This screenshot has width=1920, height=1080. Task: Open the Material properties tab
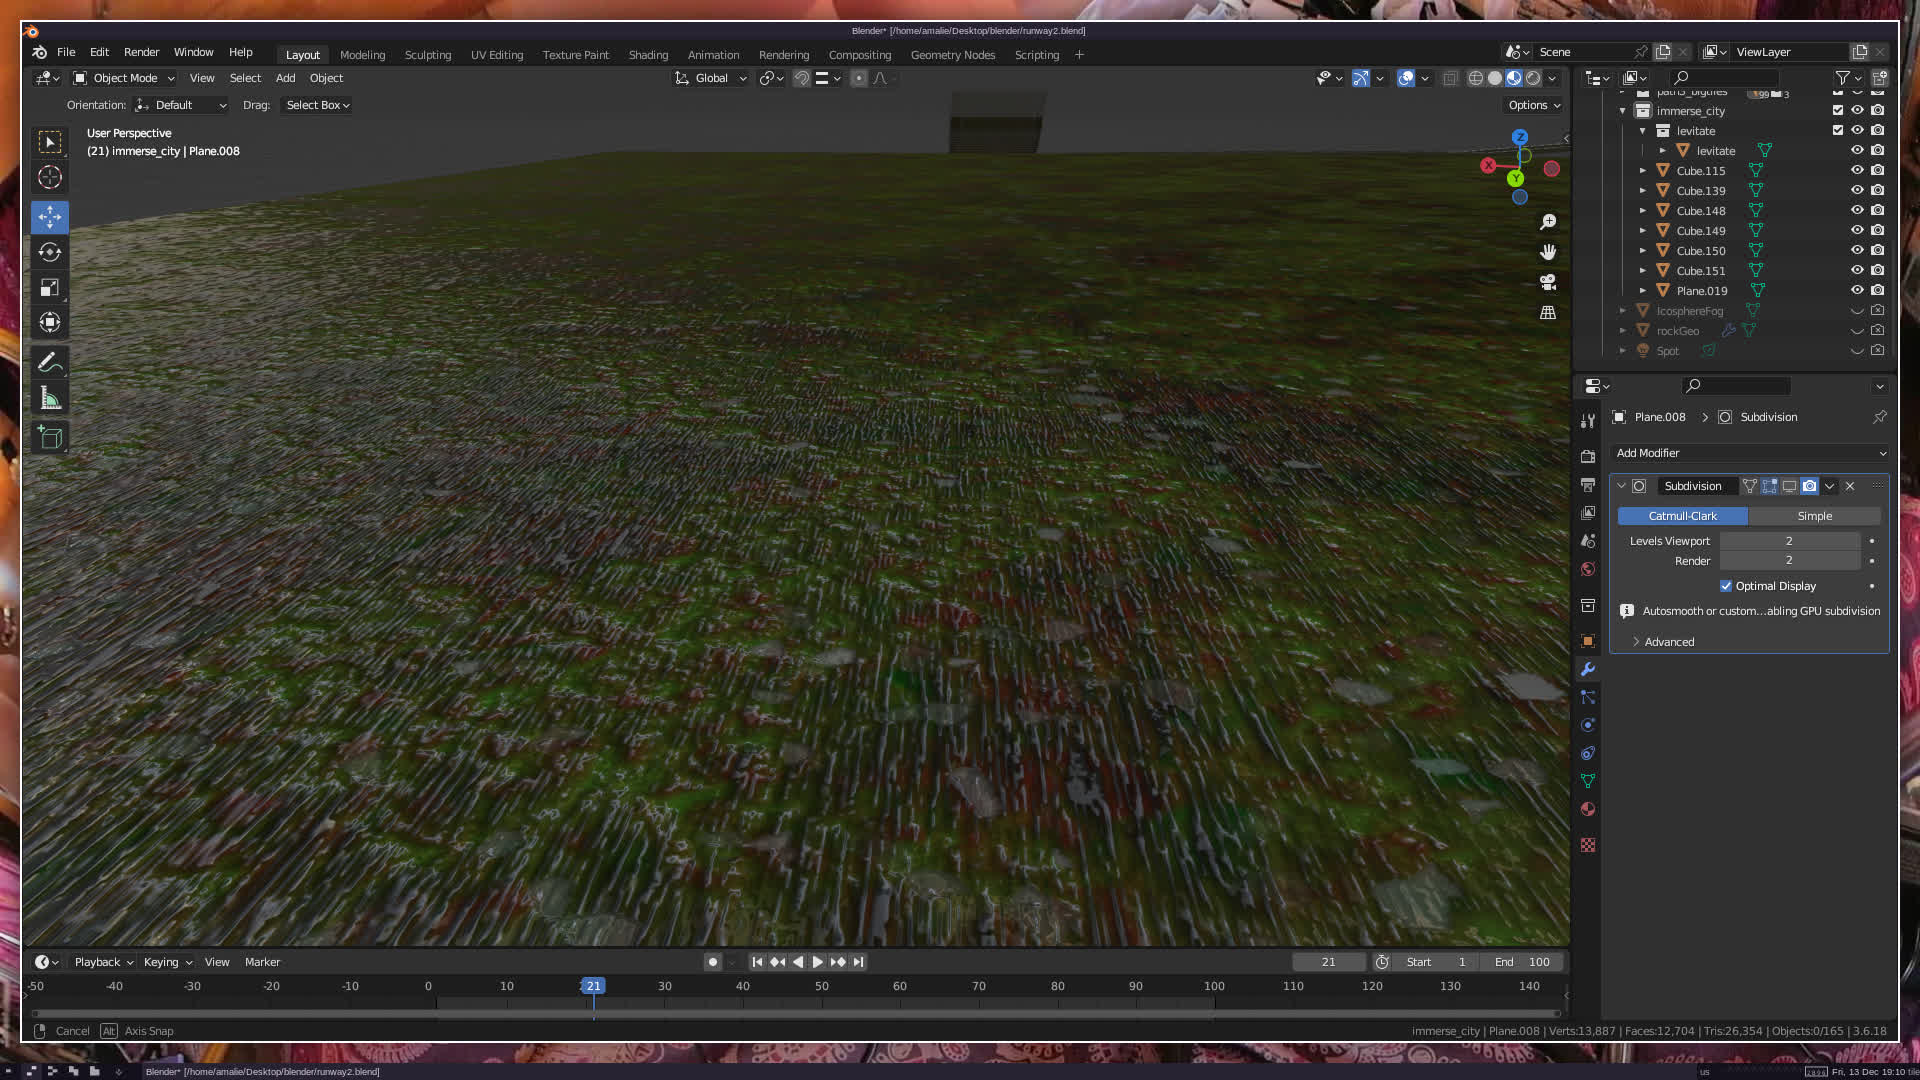click(1588, 809)
